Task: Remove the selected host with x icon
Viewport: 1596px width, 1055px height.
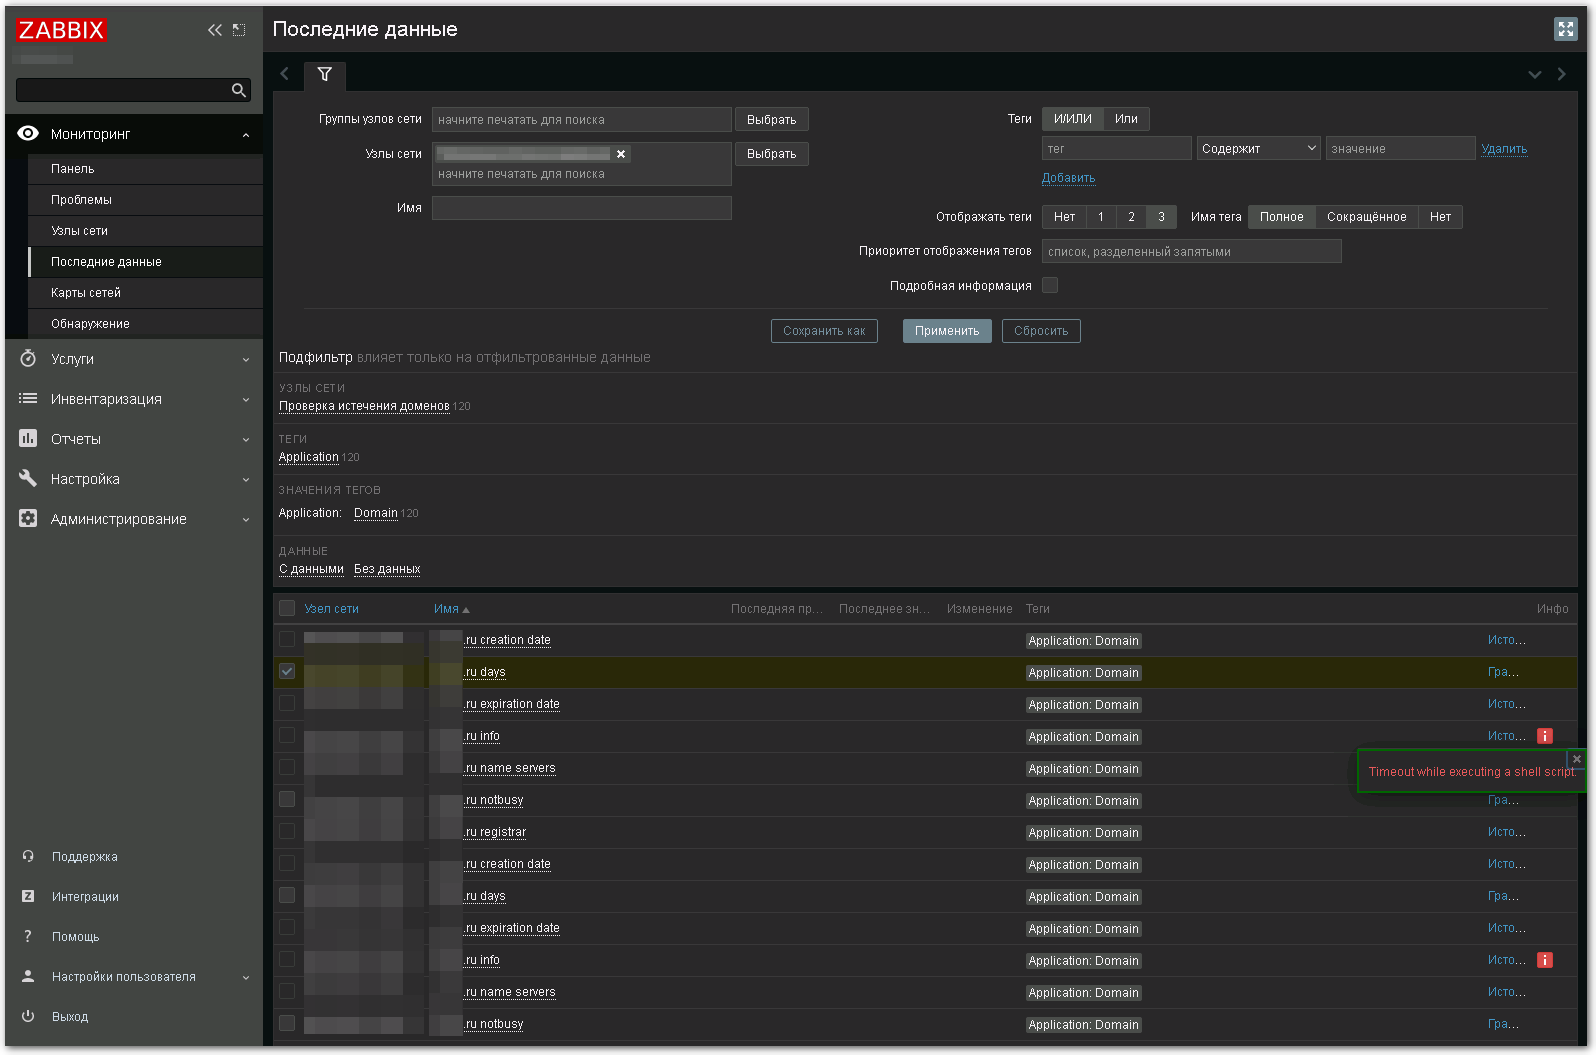Action: tap(621, 154)
